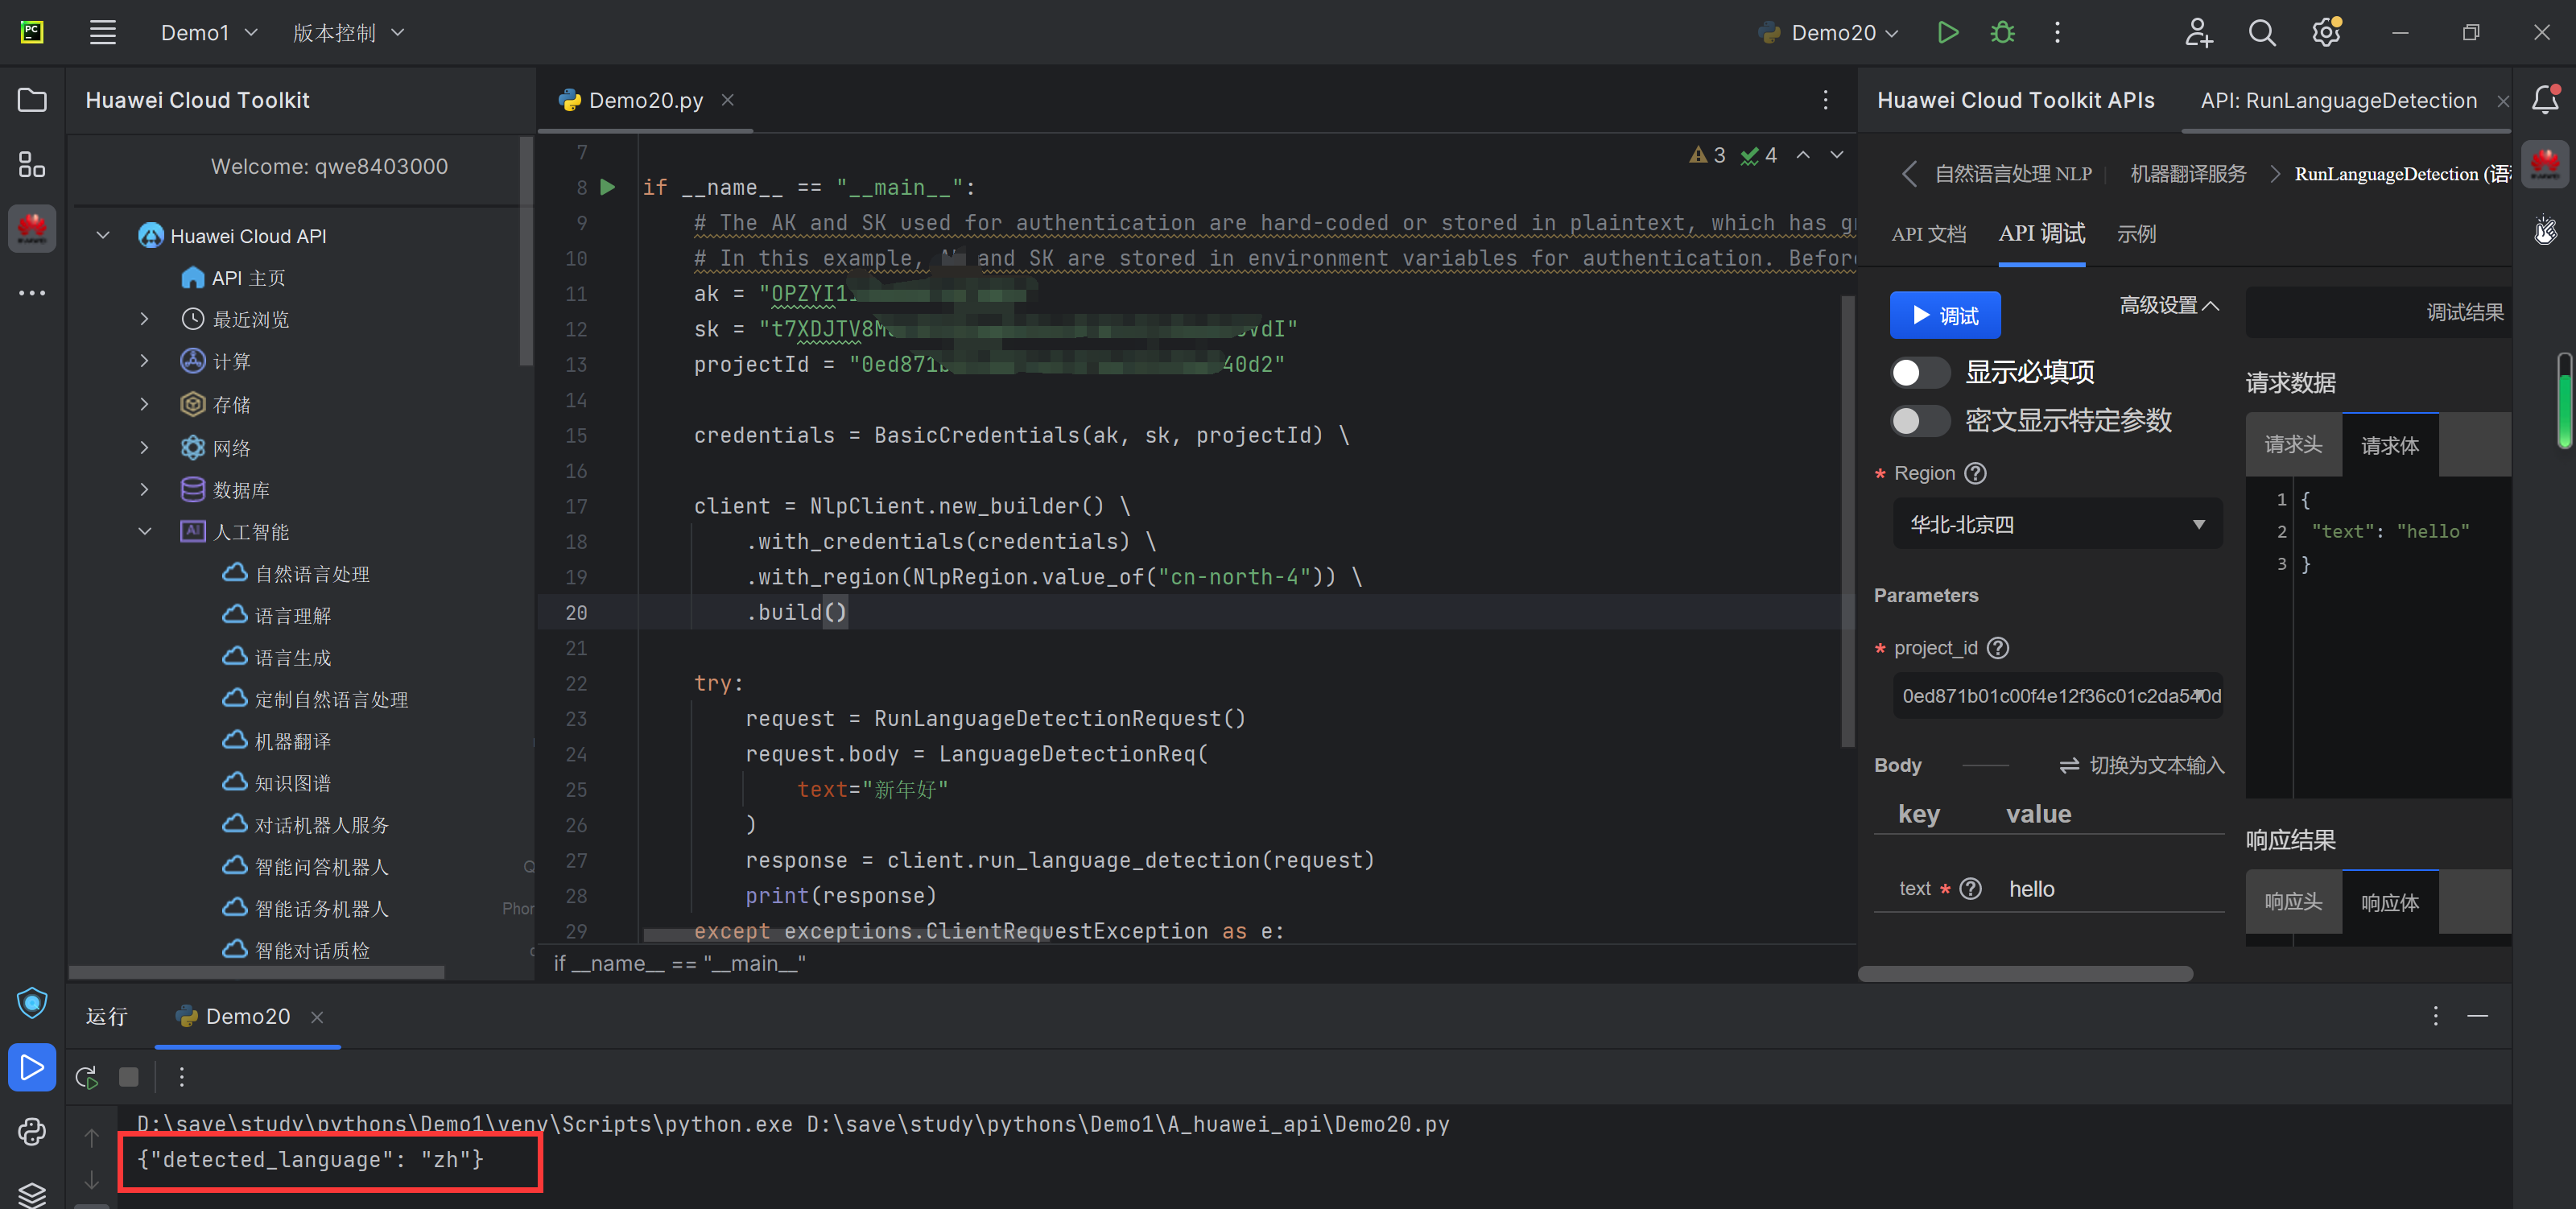
Task: Switch to the API 文档 tab
Action: 1928,234
